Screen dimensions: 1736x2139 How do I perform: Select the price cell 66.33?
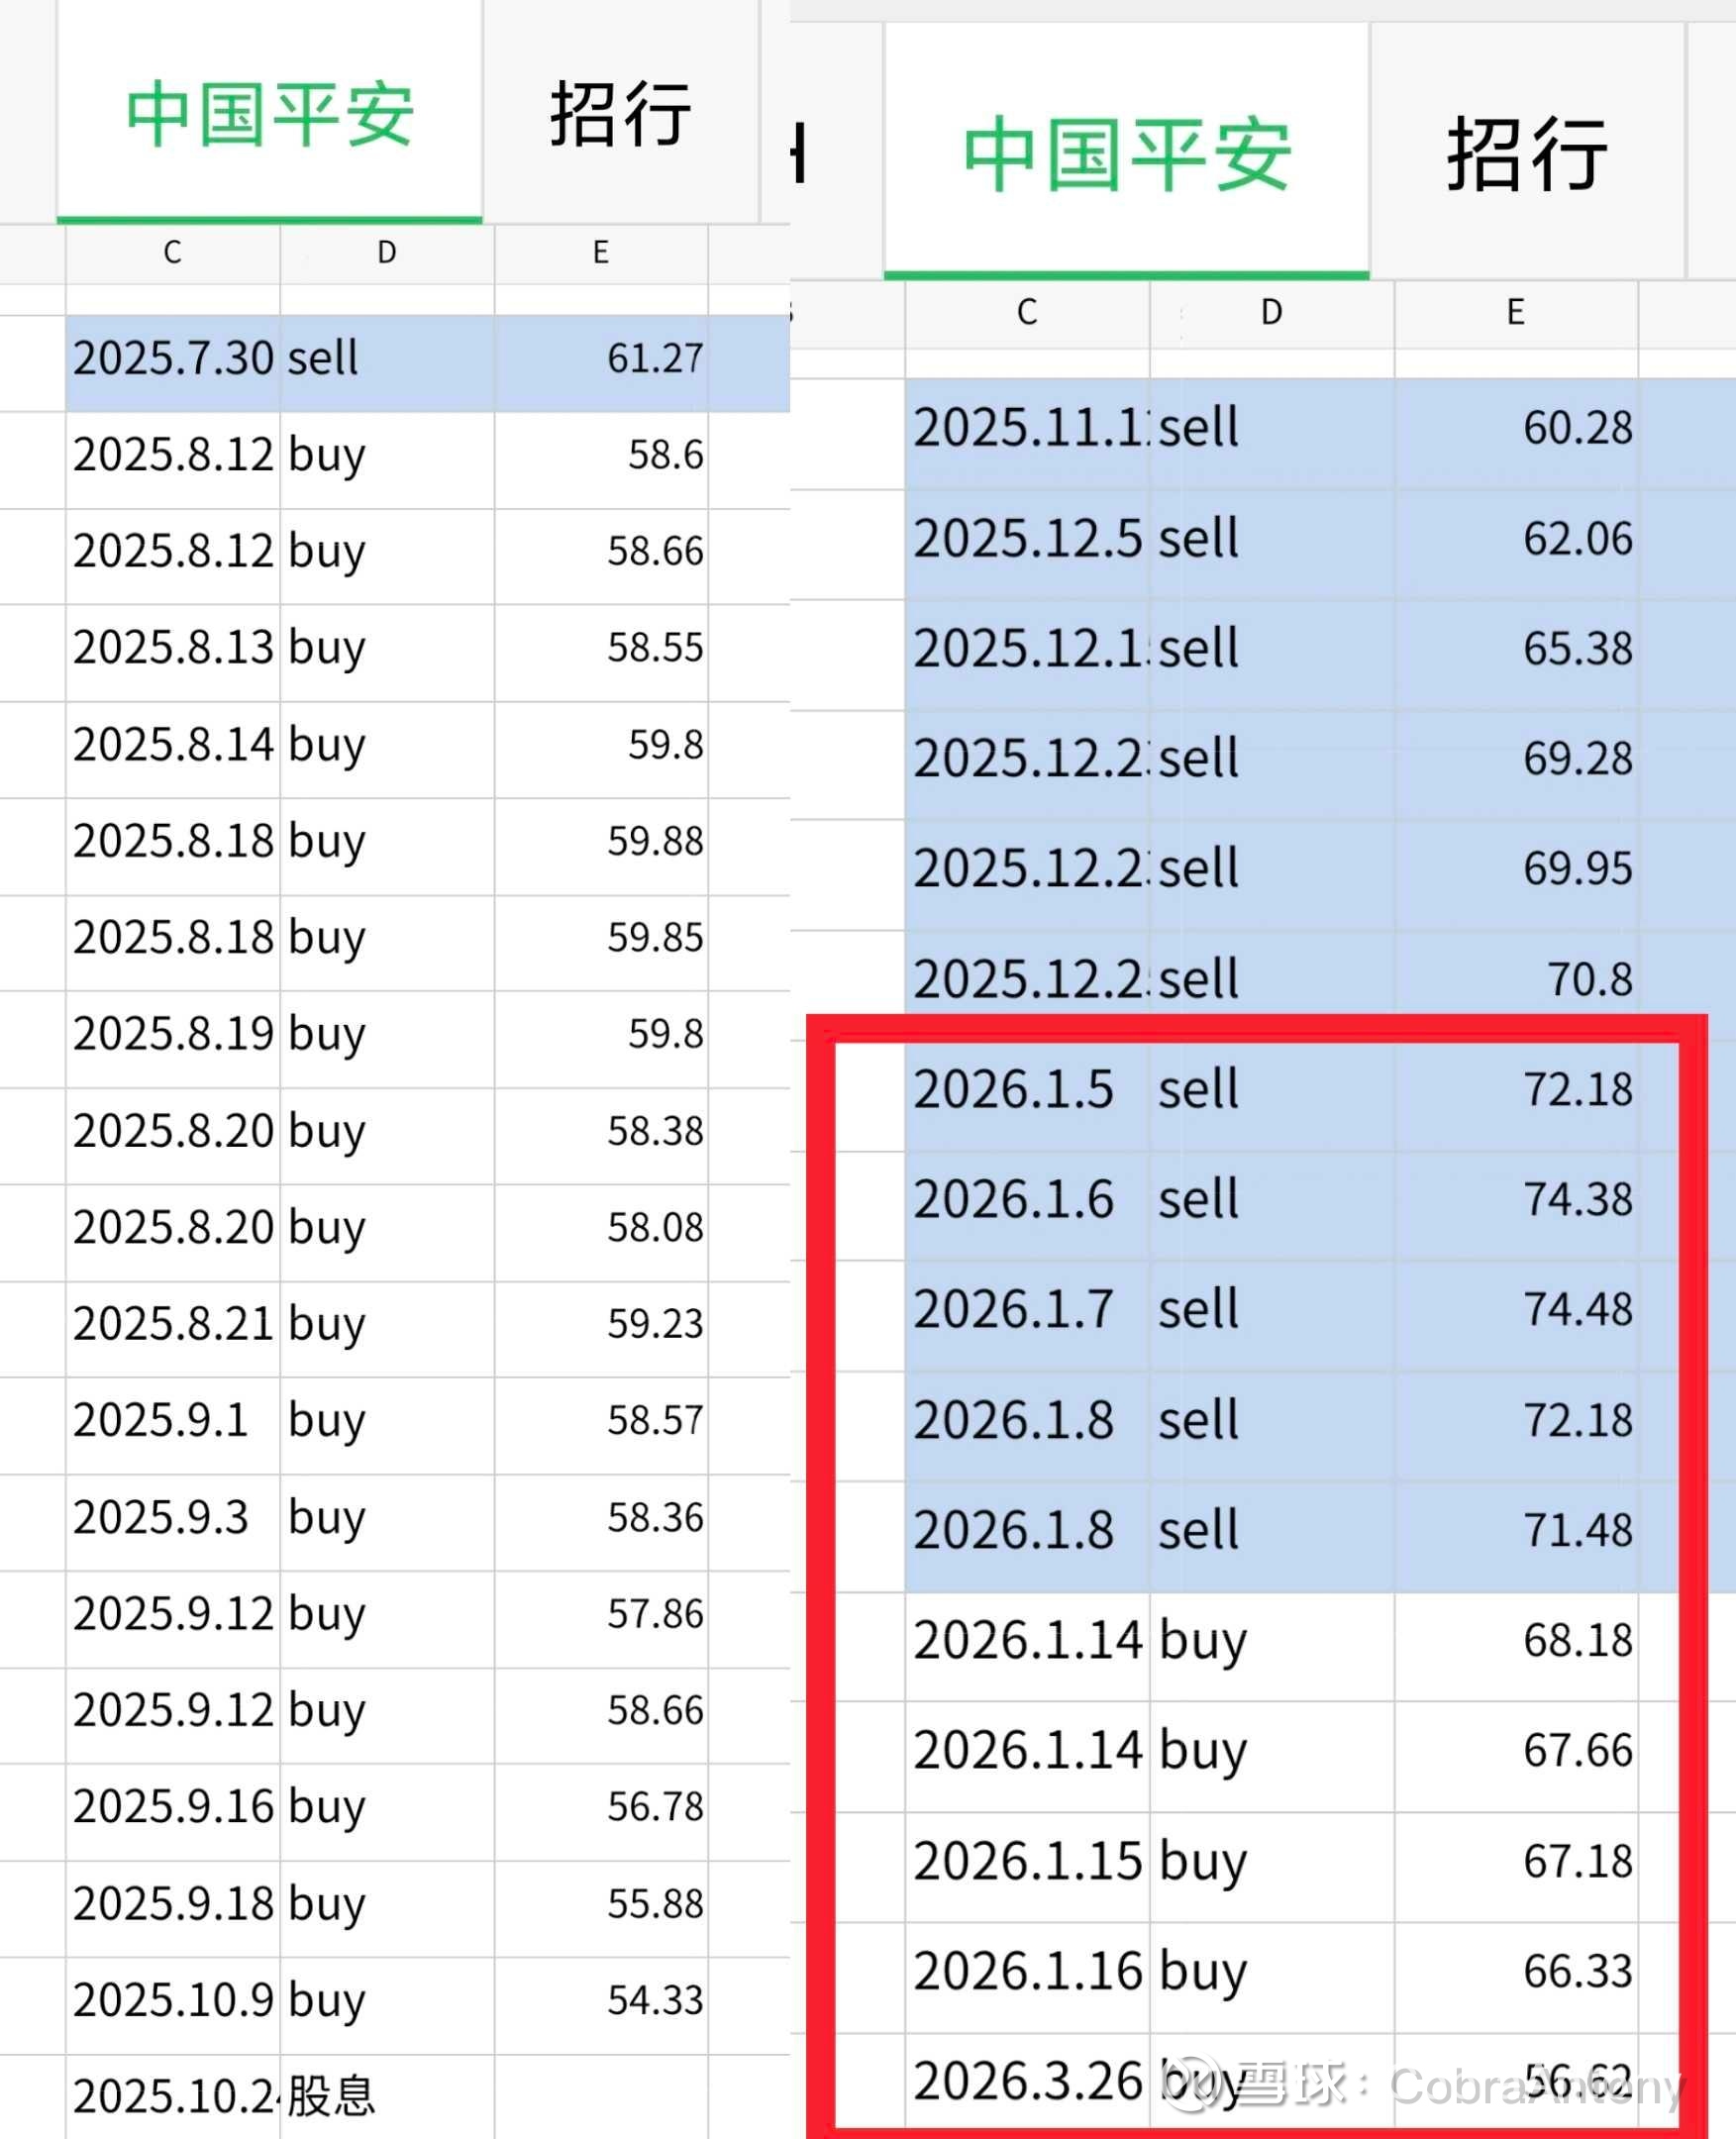[1516, 1977]
